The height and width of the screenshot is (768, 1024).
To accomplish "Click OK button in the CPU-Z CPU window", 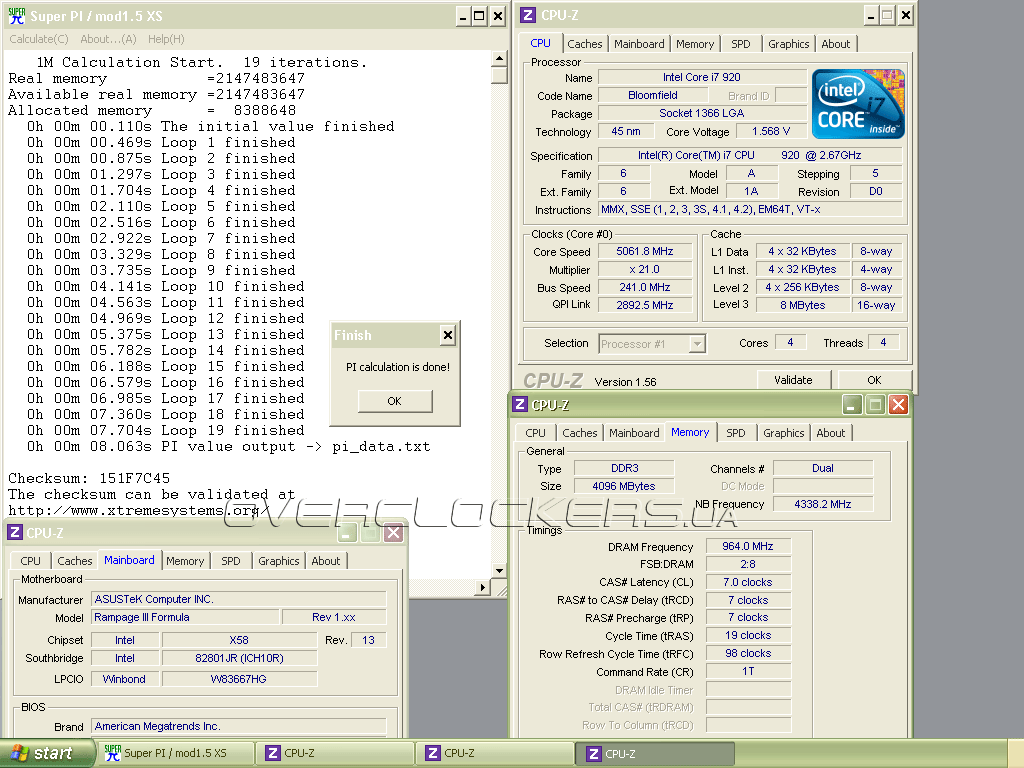I will click(x=874, y=380).
